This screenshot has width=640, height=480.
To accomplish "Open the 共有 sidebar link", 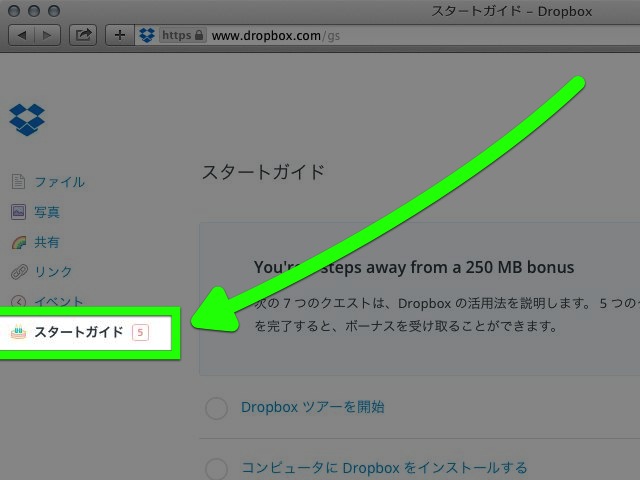I will pyautogui.click(x=47, y=242).
